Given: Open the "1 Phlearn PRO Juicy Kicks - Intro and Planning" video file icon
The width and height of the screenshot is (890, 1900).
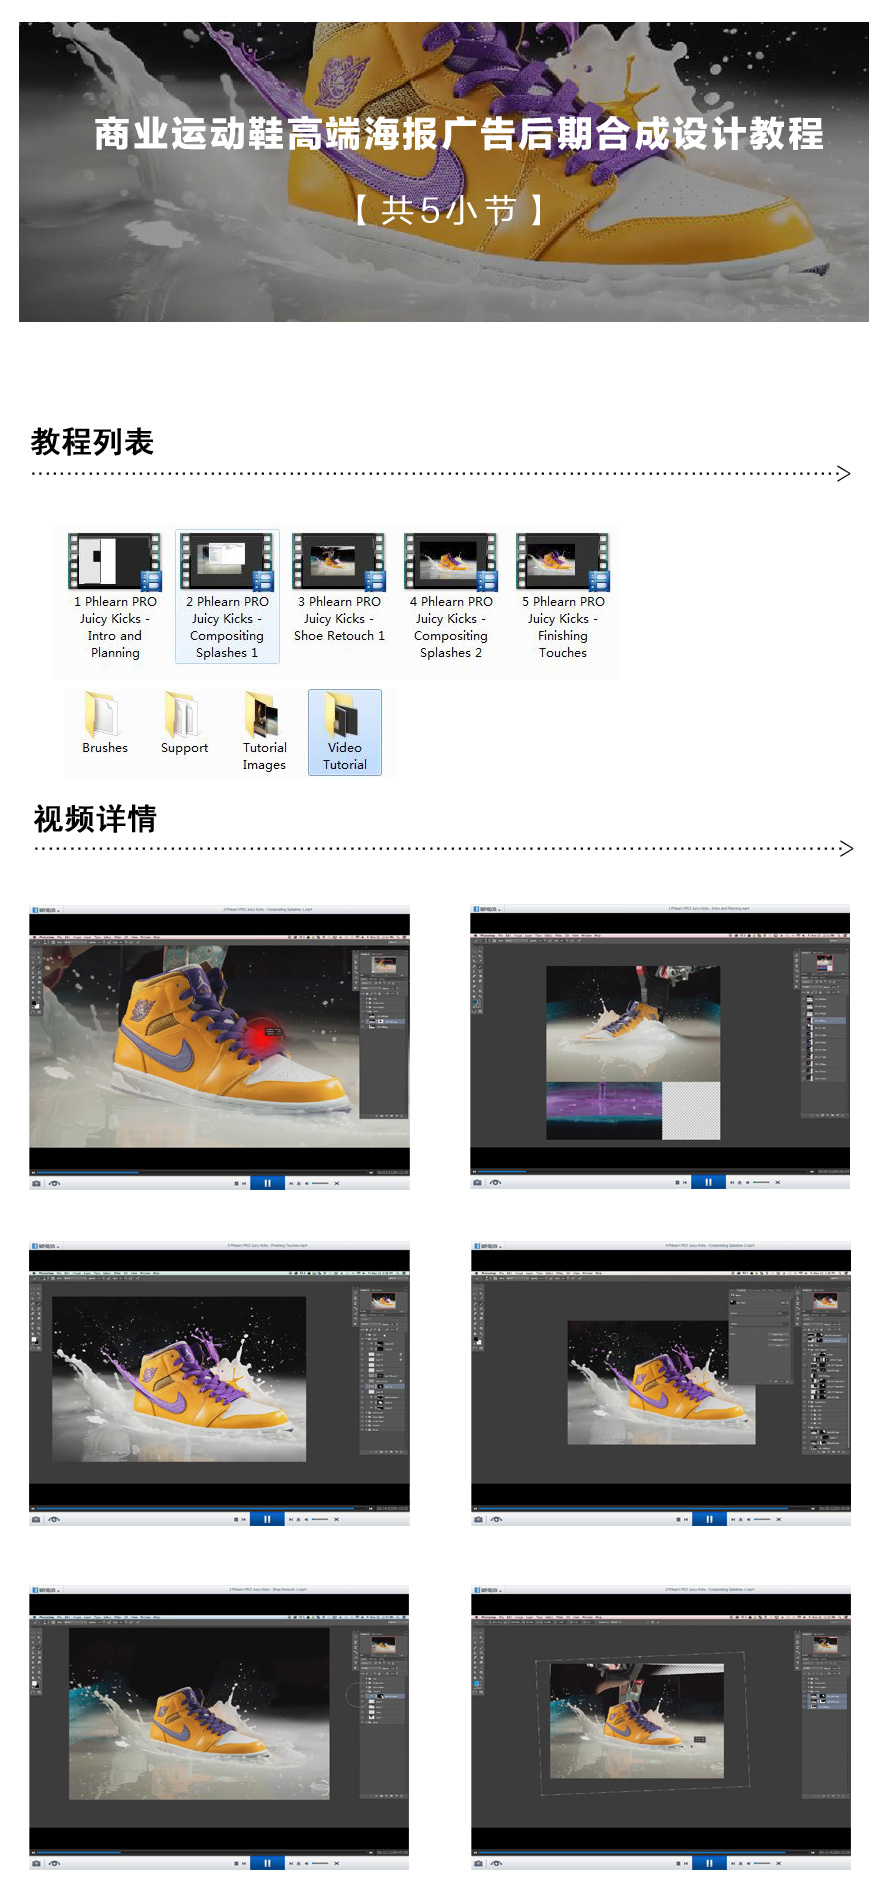Looking at the screenshot, I should 115,561.
